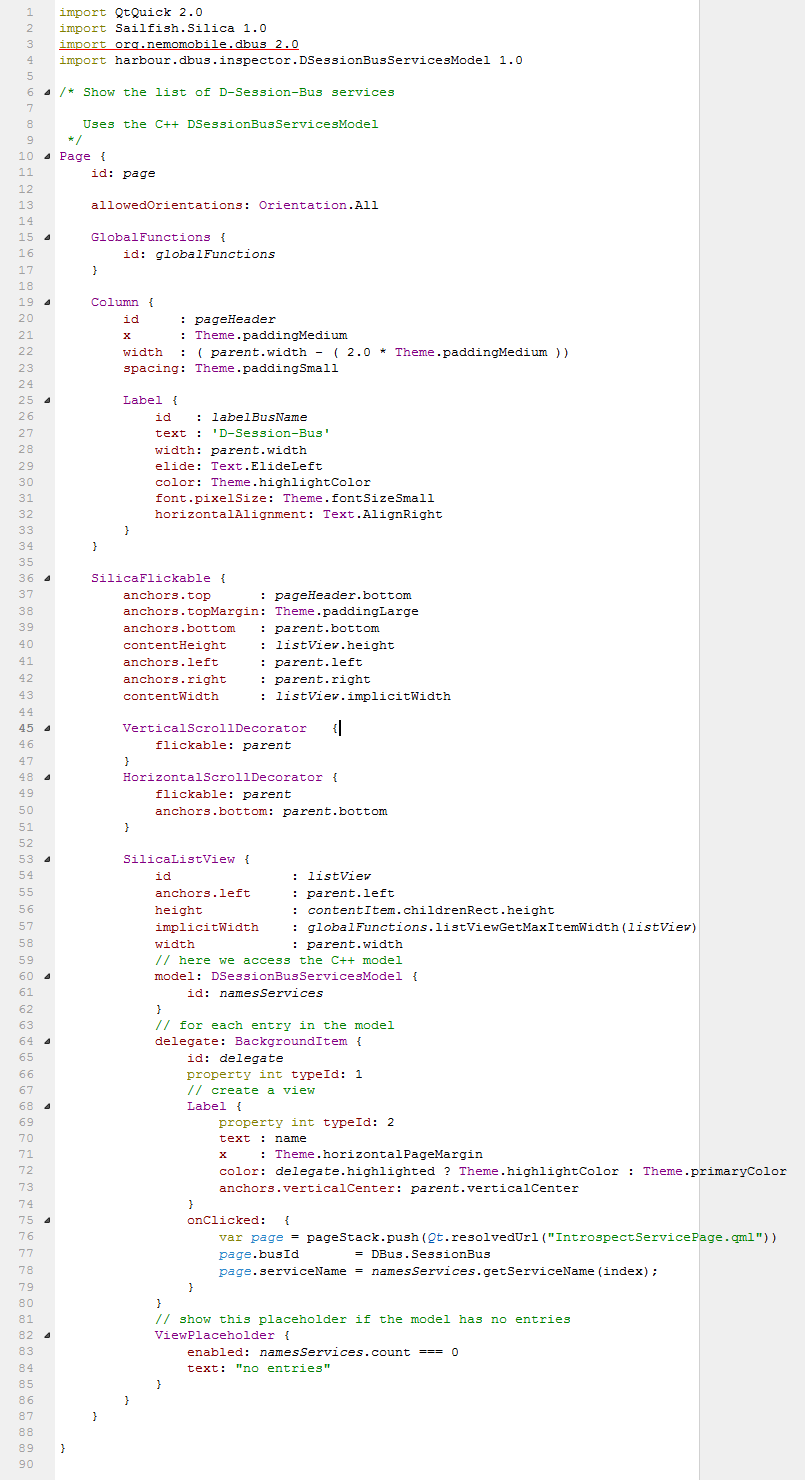Click 'pageHeader' id value on line 20

tap(235, 319)
